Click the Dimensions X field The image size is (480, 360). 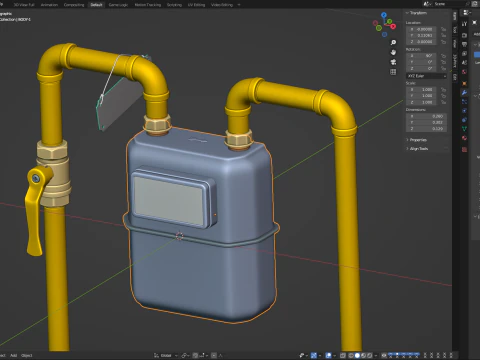[426, 116]
